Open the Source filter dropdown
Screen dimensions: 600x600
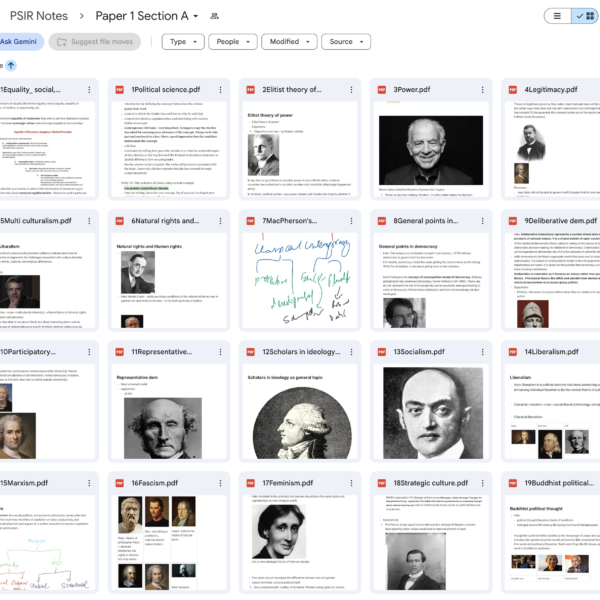pyautogui.click(x=346, y=42)
